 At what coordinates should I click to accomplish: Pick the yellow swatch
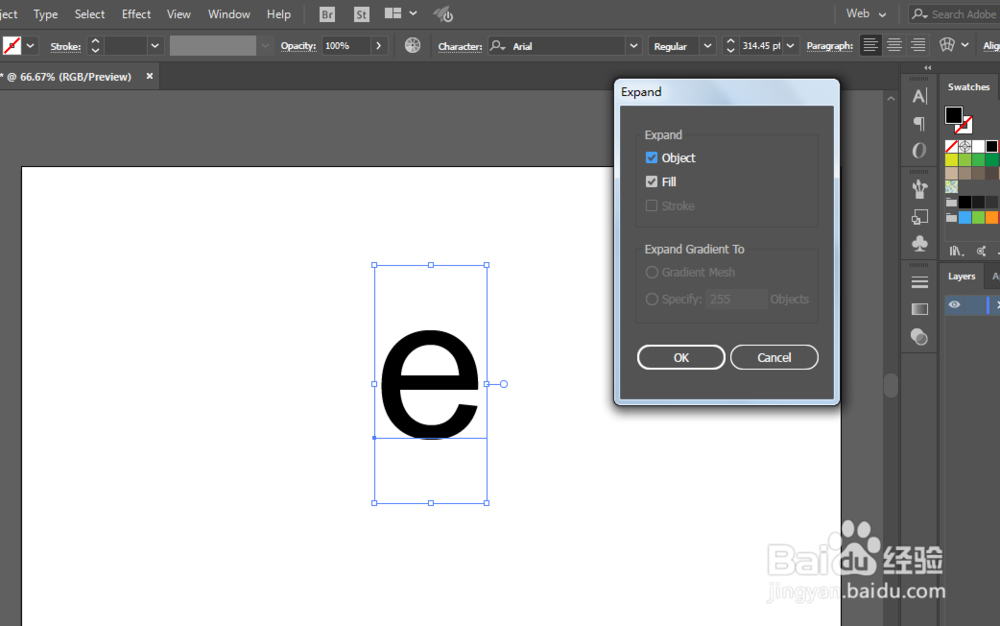tap(952, 160)
